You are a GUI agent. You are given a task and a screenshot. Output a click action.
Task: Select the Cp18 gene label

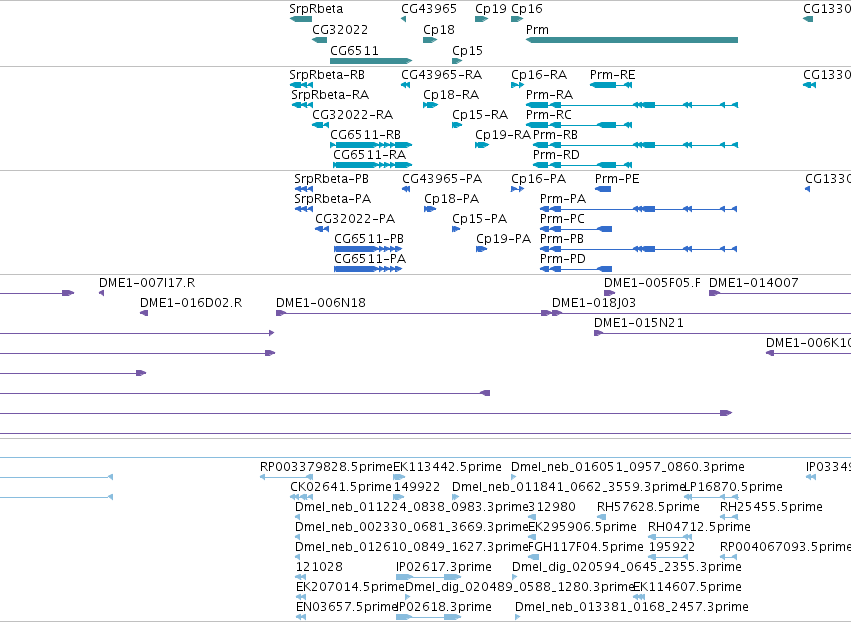(439, 29)
